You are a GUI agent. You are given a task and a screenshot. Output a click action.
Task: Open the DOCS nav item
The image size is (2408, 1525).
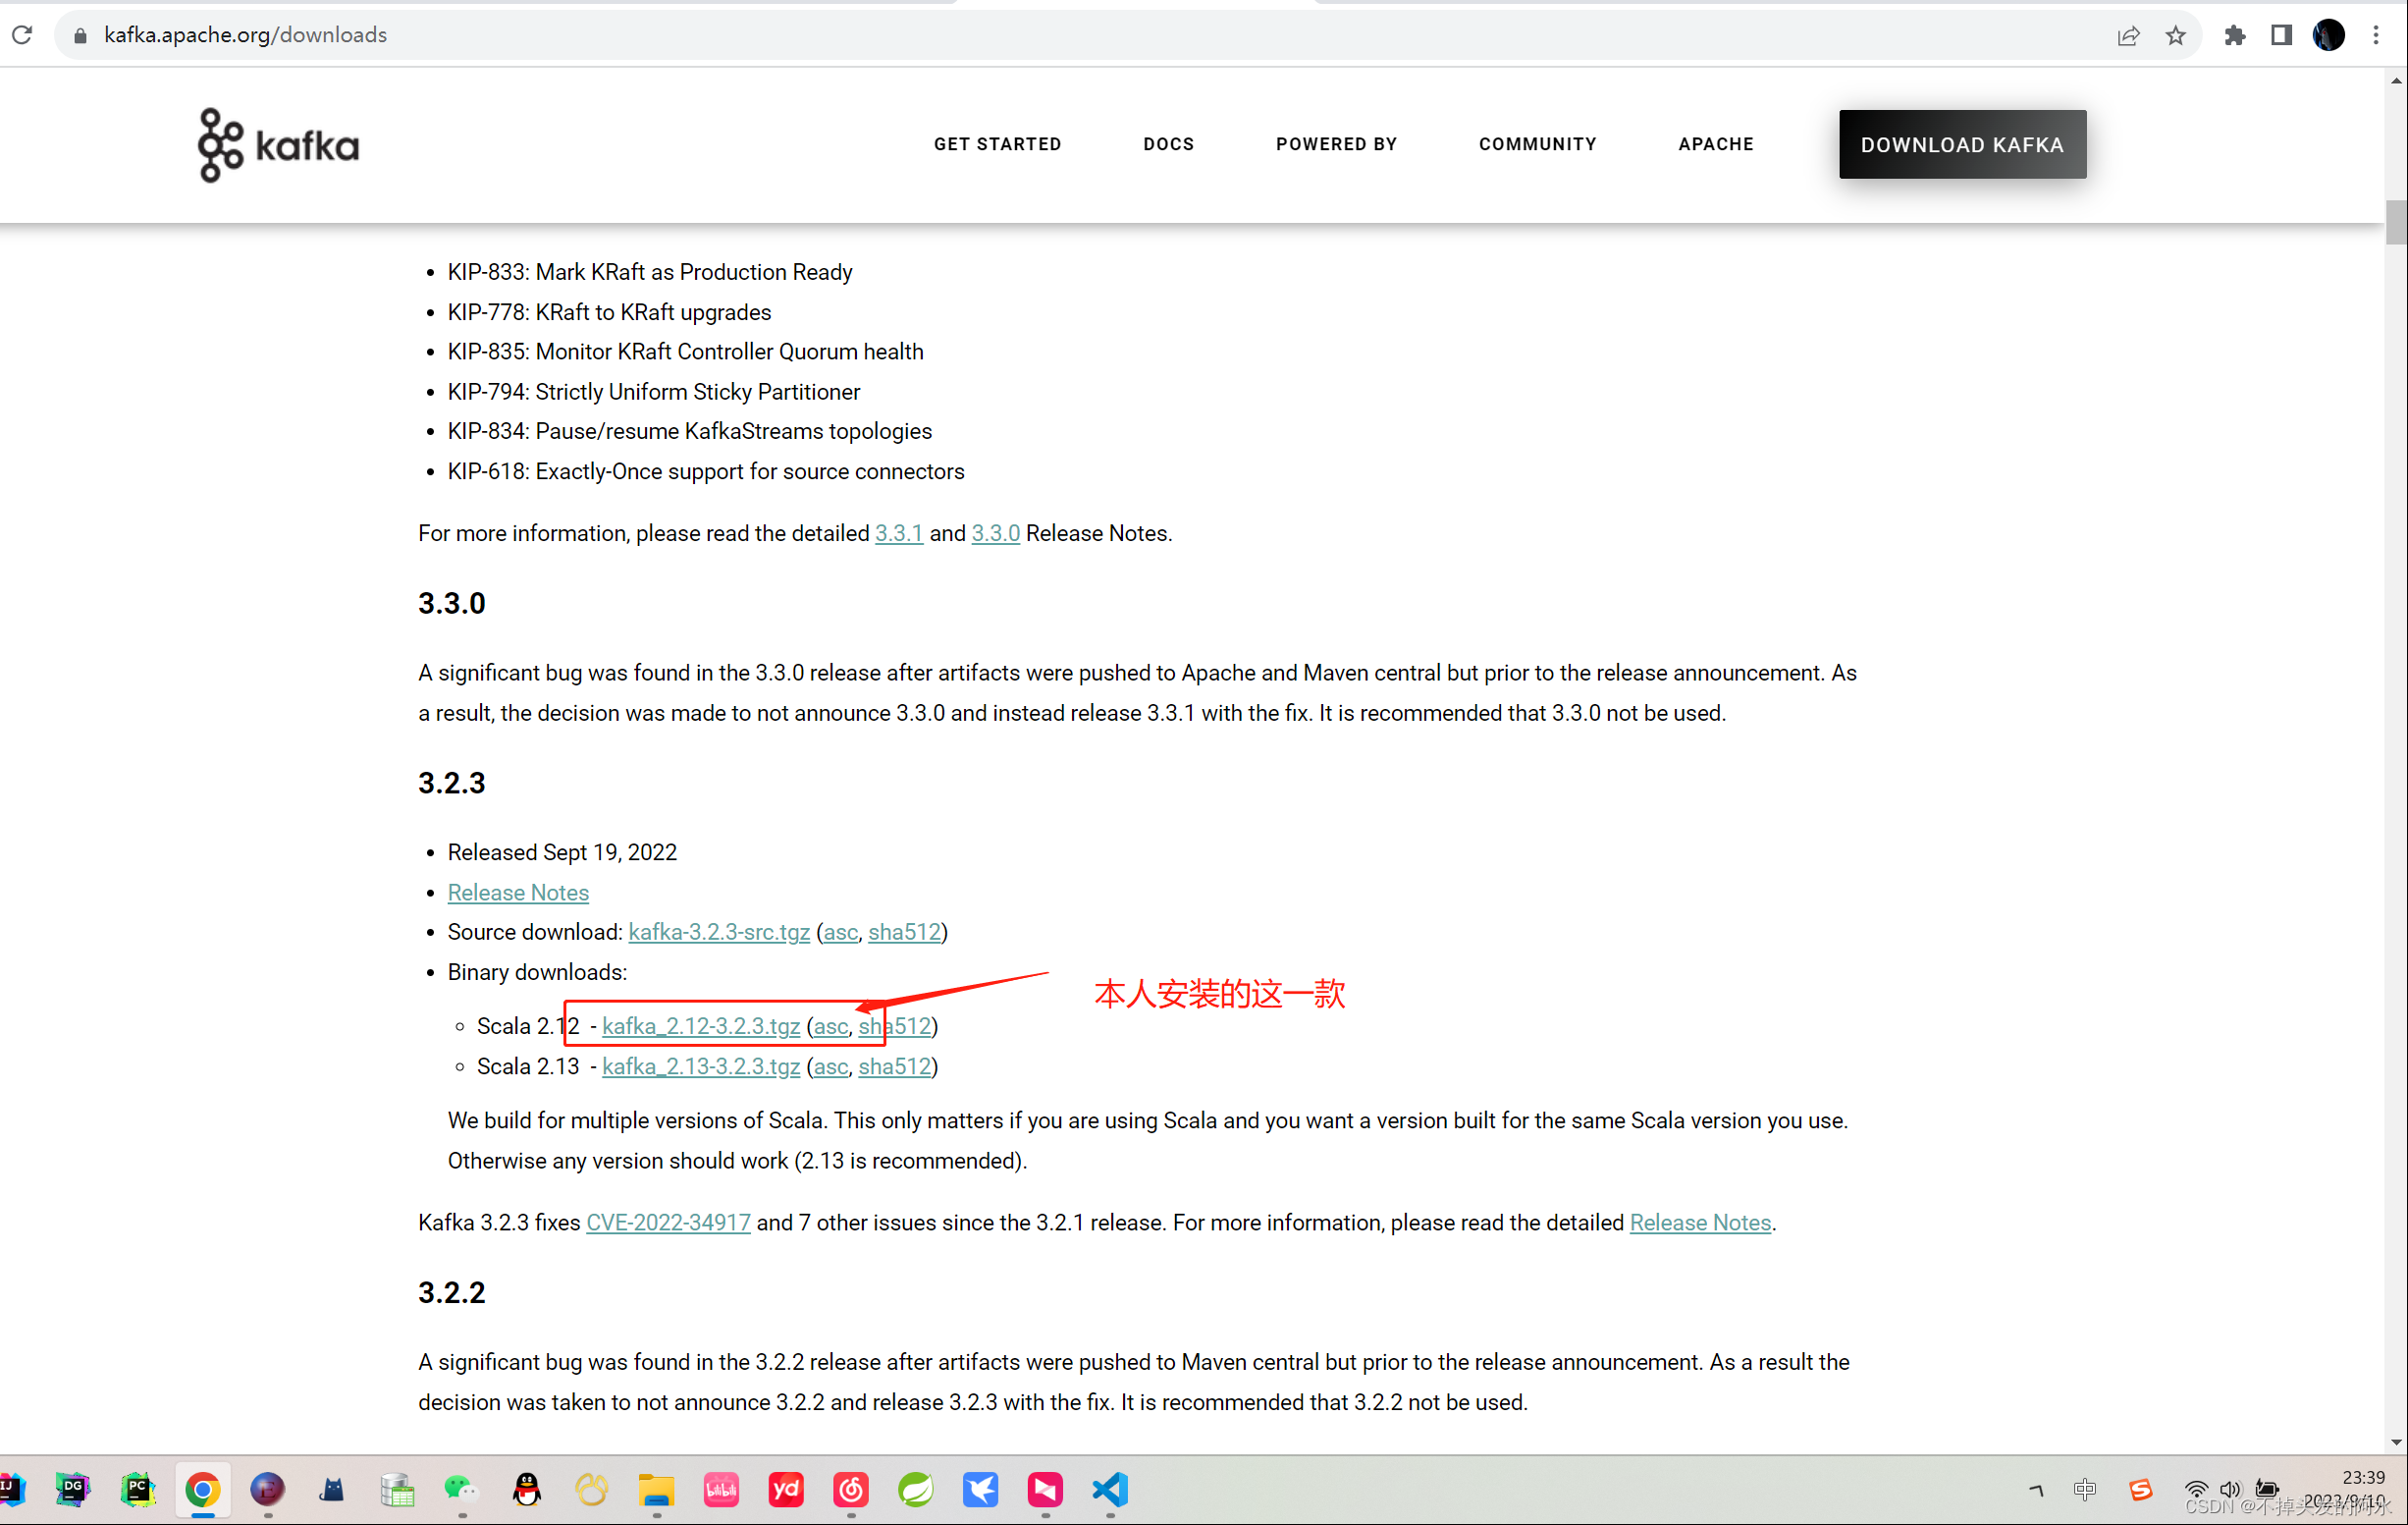pyautogui.click(x=1169, y=144)
